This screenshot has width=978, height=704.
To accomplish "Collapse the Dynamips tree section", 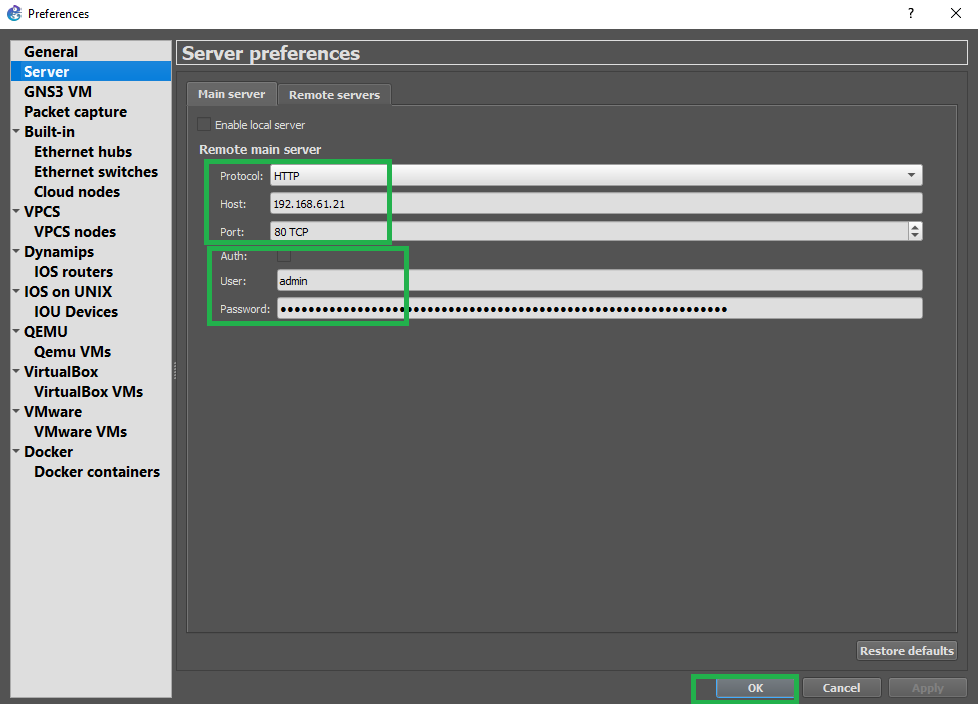I will pyautogui.click(x=16, y=252).
